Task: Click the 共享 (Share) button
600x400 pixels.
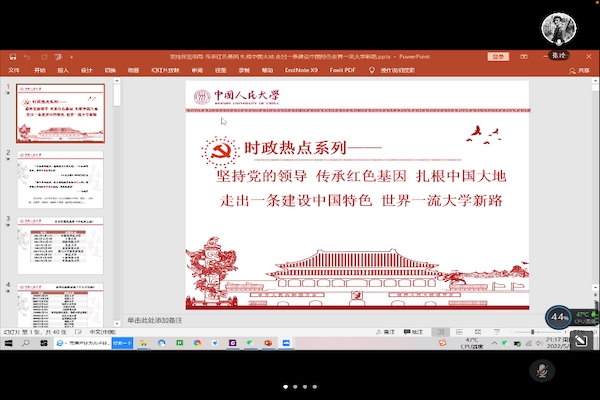Action: 580,71
